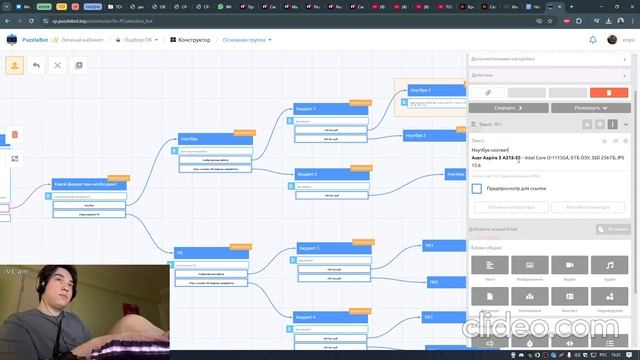Select the inline keyboard button
640x360 pixels.
(588, 207)
